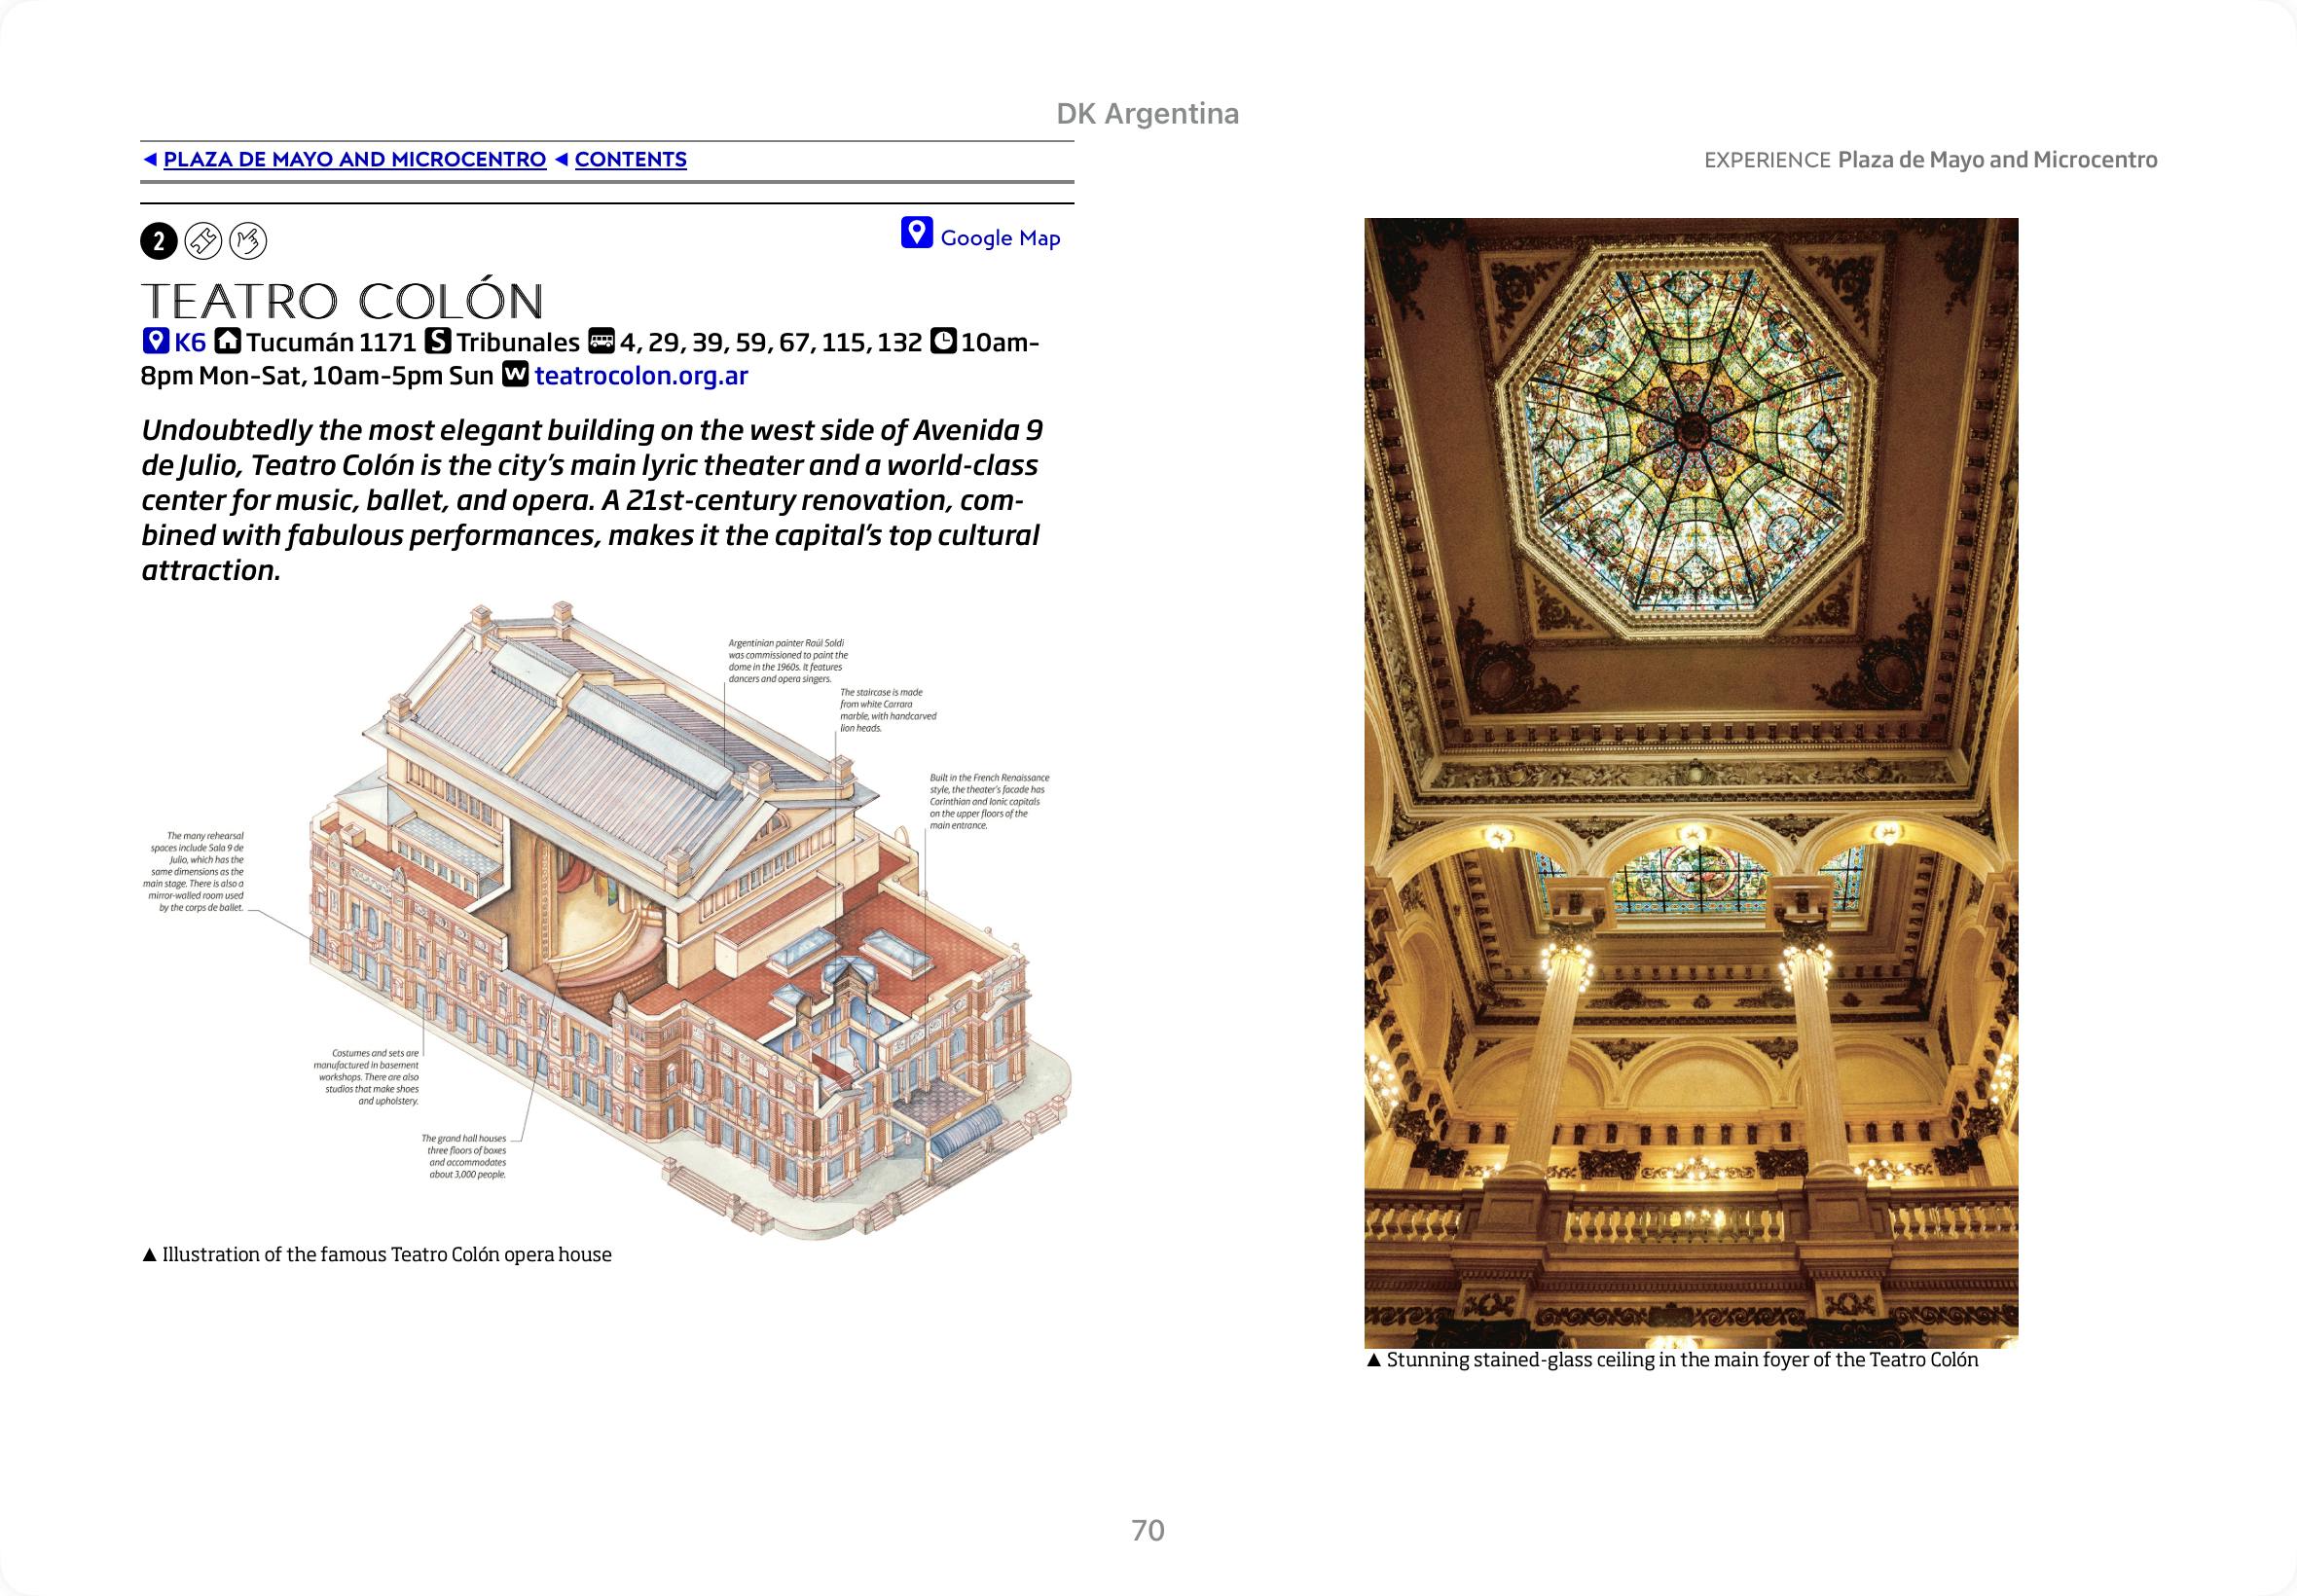Click the blue map pin beside K6
The image size is (2297, 1596).
[155, 342]
